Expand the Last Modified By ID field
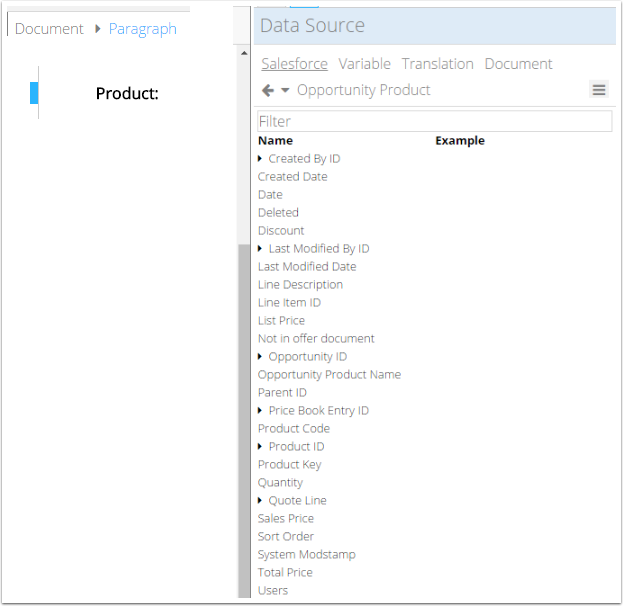The width and height of the screenshot is (623, 606). [x=261, y=249]
